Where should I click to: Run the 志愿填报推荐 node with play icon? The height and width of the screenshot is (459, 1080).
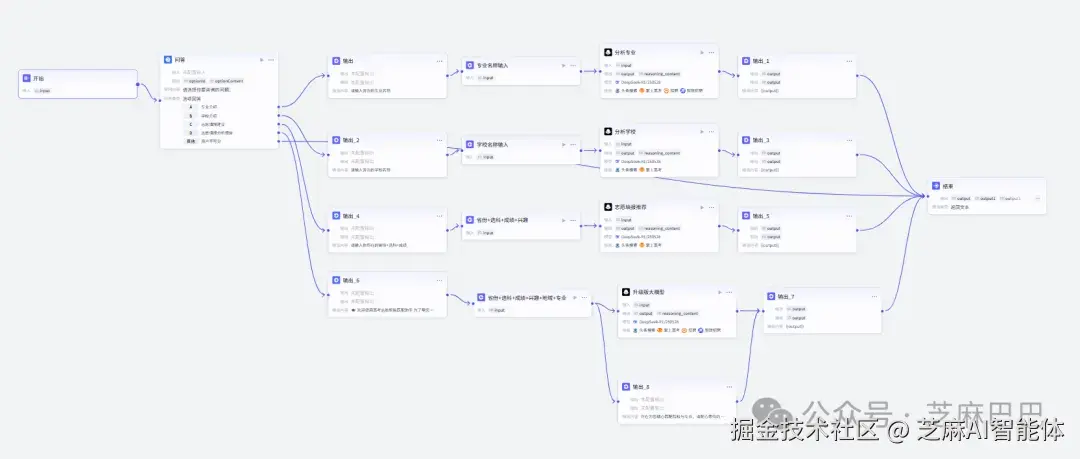click(x=702, y=207)
